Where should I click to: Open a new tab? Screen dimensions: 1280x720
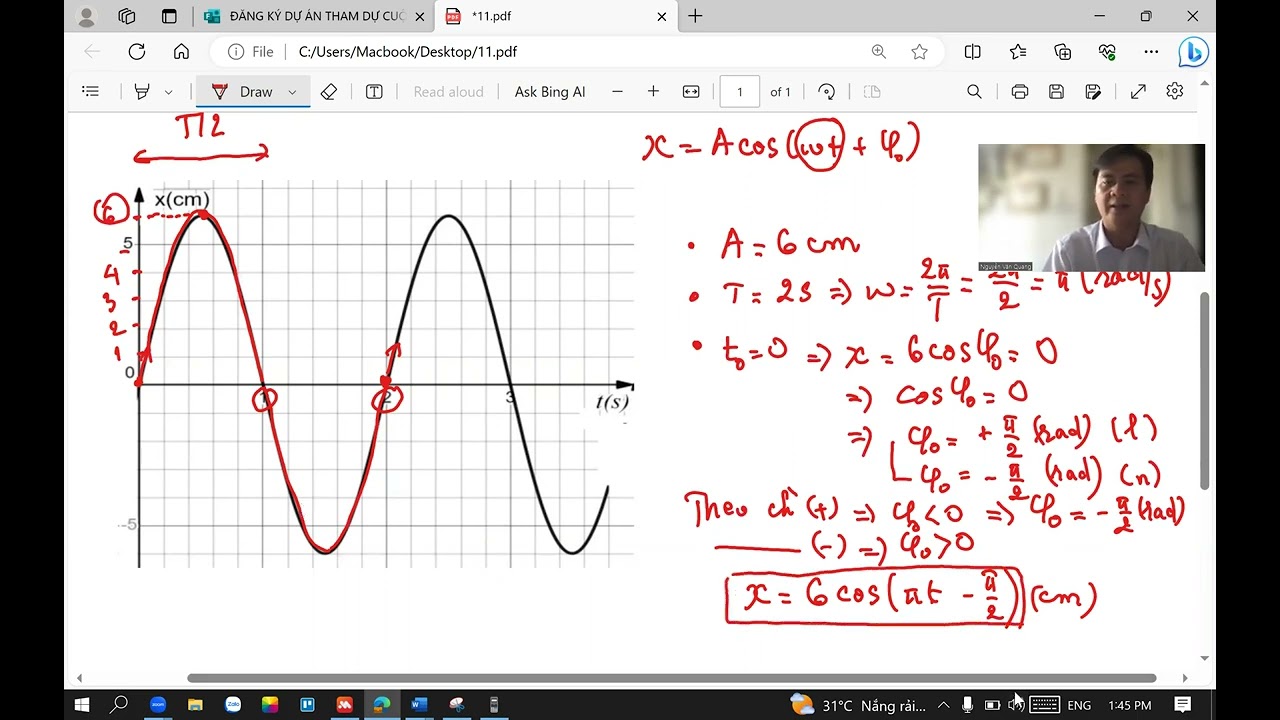[696, 16]
